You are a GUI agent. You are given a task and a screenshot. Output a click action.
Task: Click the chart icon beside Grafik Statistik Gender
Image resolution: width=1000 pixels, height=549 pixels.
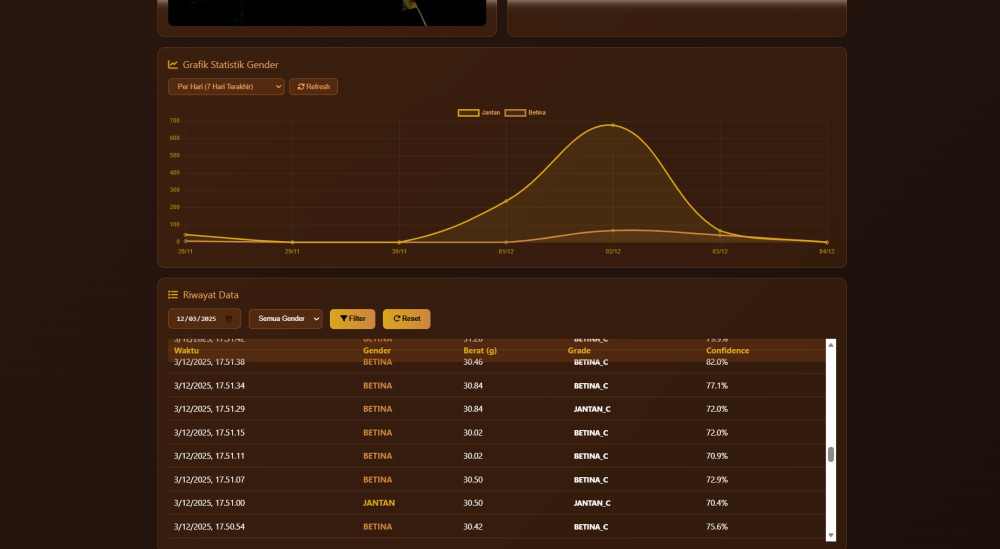tap(173, 65)
